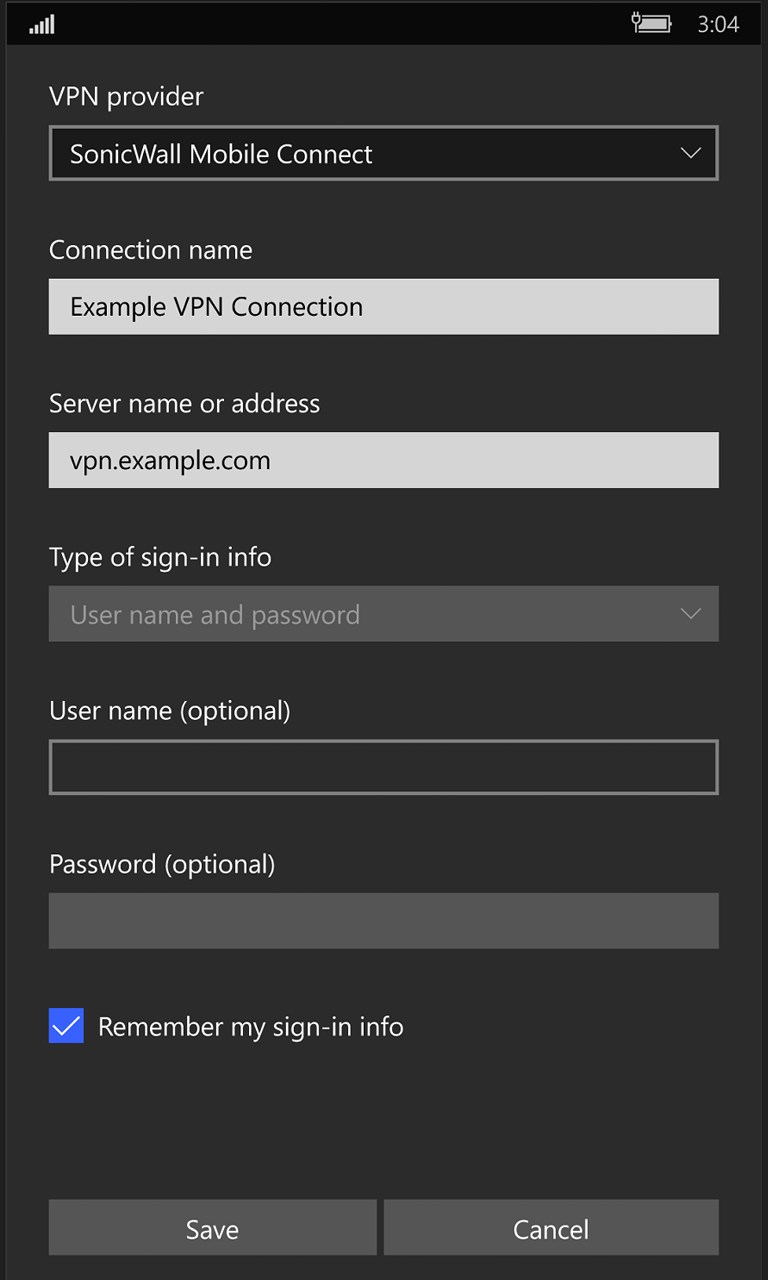This screenshot has width=768, height=1280.
Task: Click the vpn.example.com server address field
Action: (383, 460)
